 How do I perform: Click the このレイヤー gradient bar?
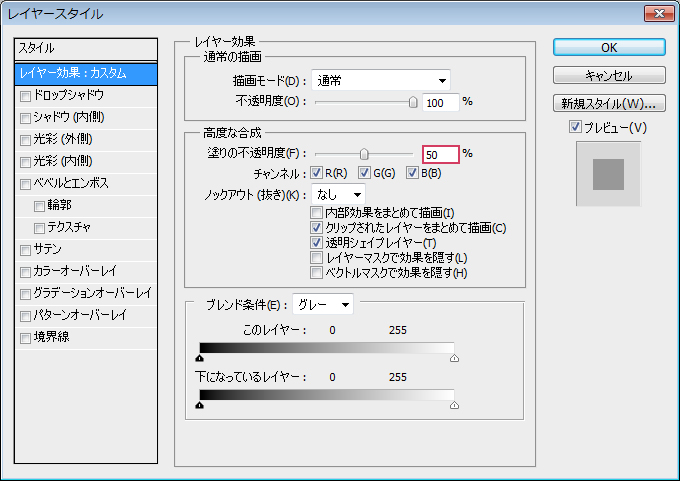pyautogui.click(x=327, y=348)
